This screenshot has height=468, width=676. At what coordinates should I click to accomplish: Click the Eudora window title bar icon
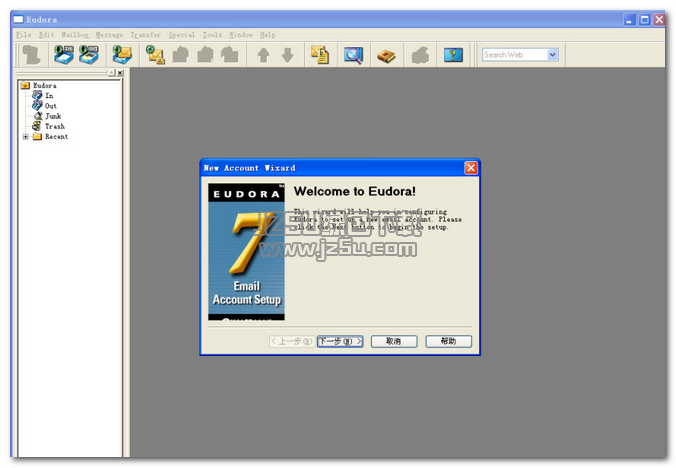point(19,19)
